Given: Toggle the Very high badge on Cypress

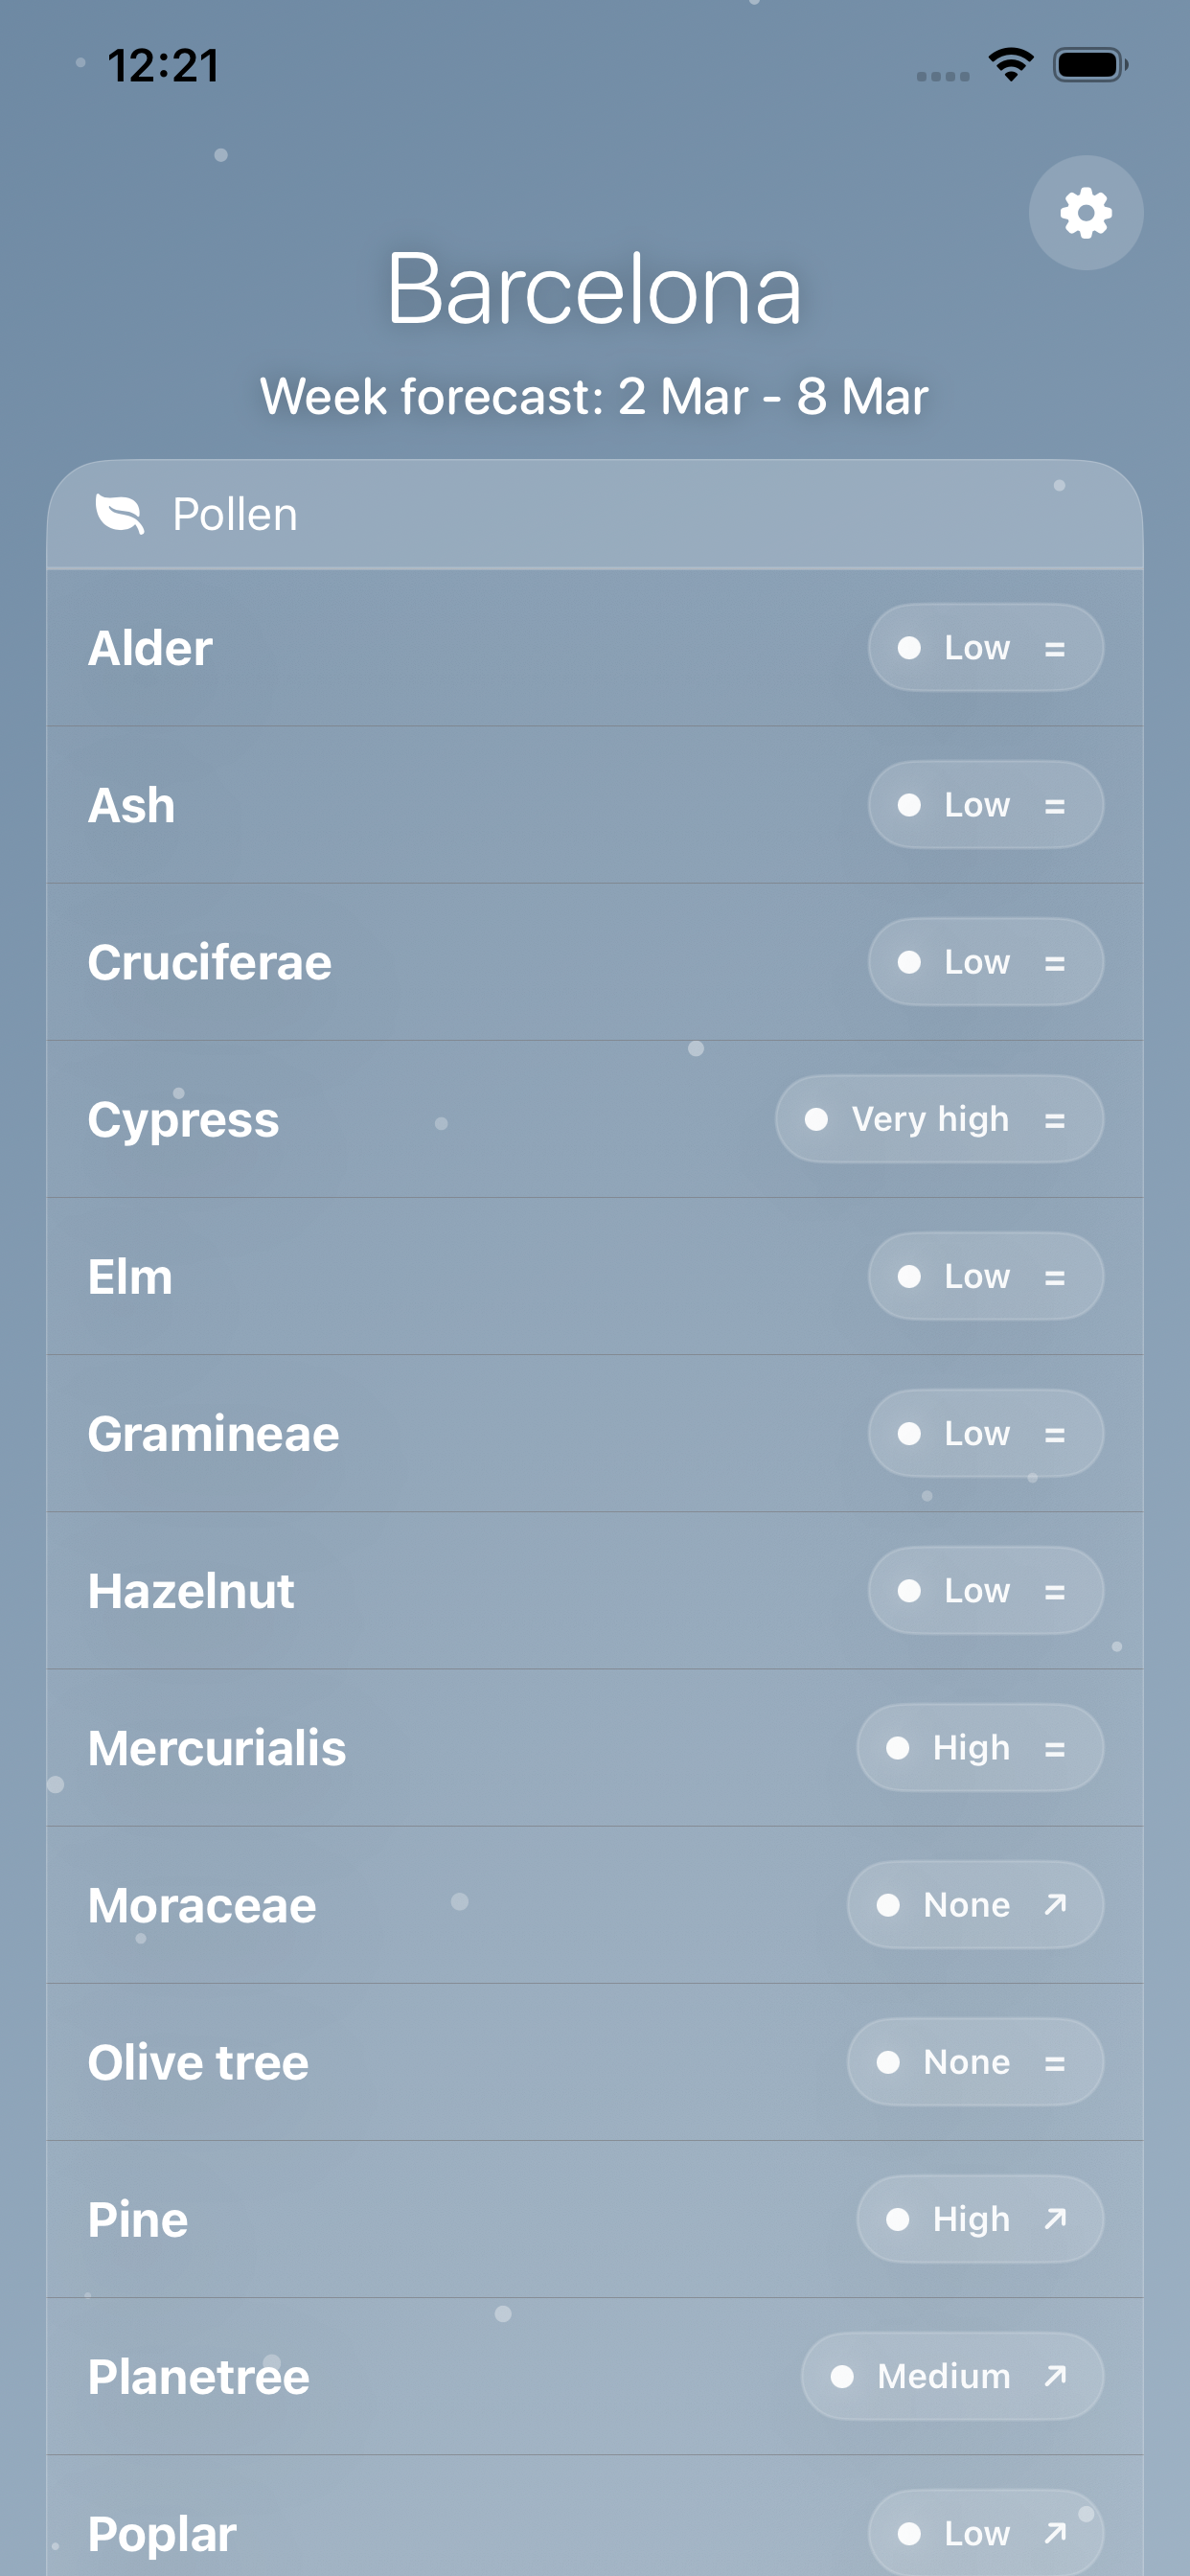Looking at the screenshot, I should coord(938,1119).
